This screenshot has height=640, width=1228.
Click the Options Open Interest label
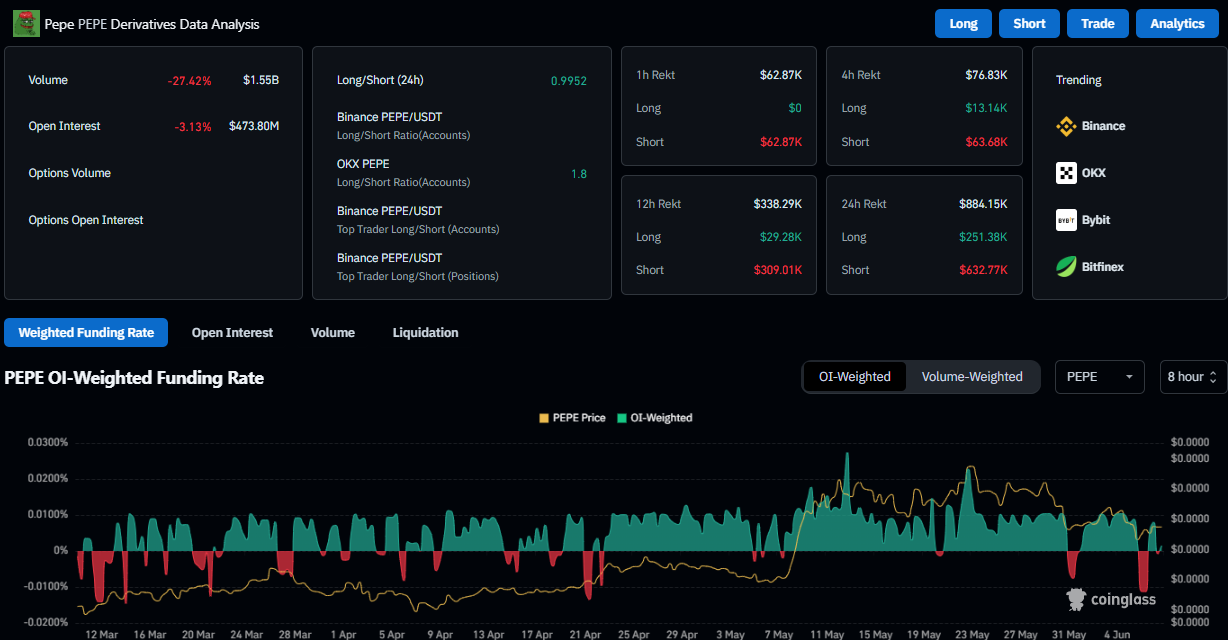click(x=86, y=220)
